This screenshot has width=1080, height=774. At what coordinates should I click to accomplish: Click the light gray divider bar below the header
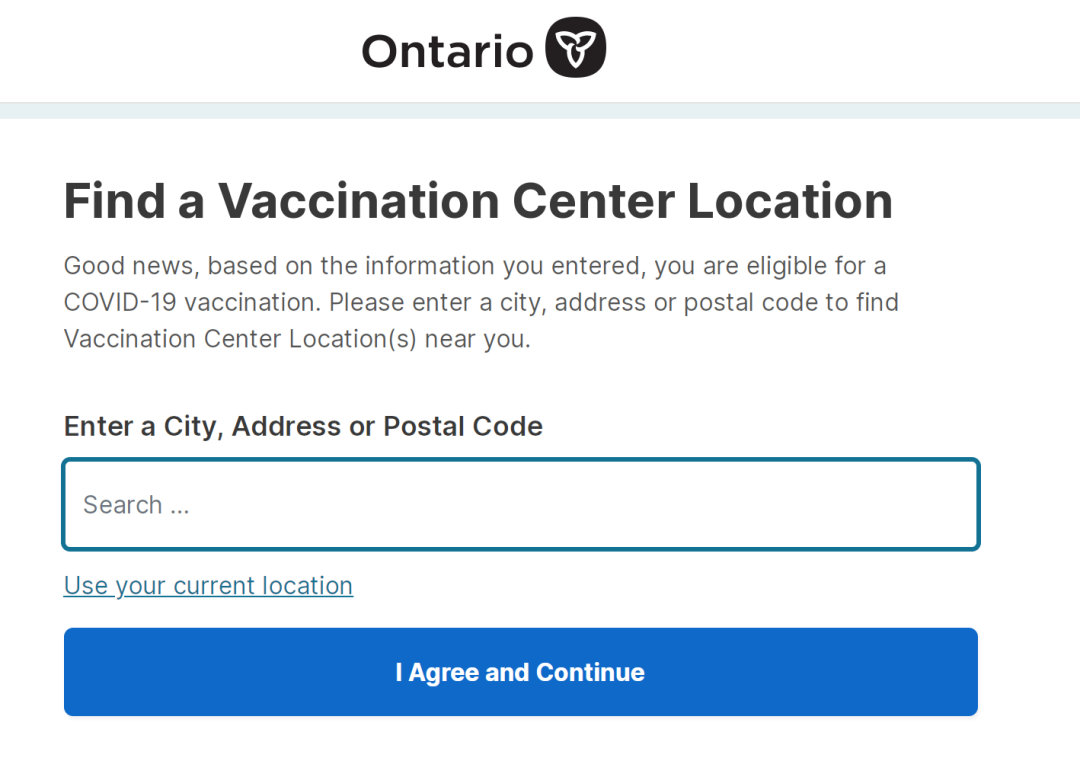click(x=540, y=111)
